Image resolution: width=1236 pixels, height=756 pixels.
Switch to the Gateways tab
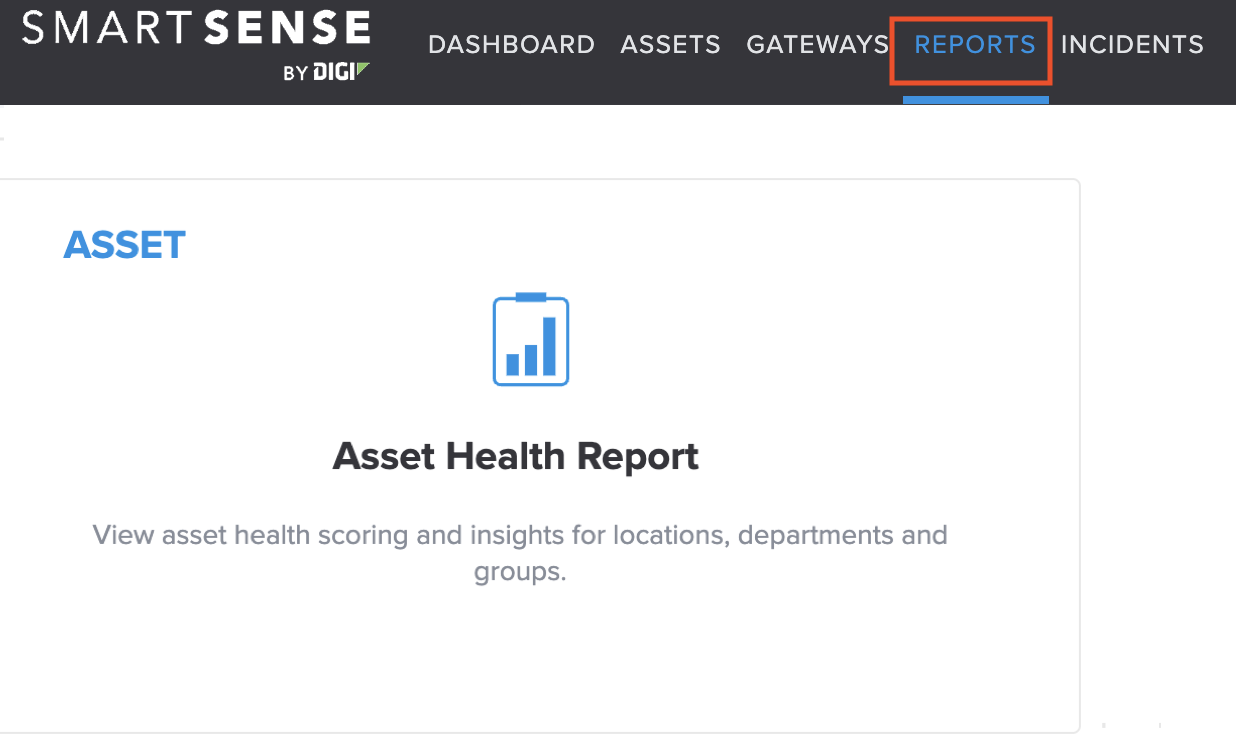(817, 45)
